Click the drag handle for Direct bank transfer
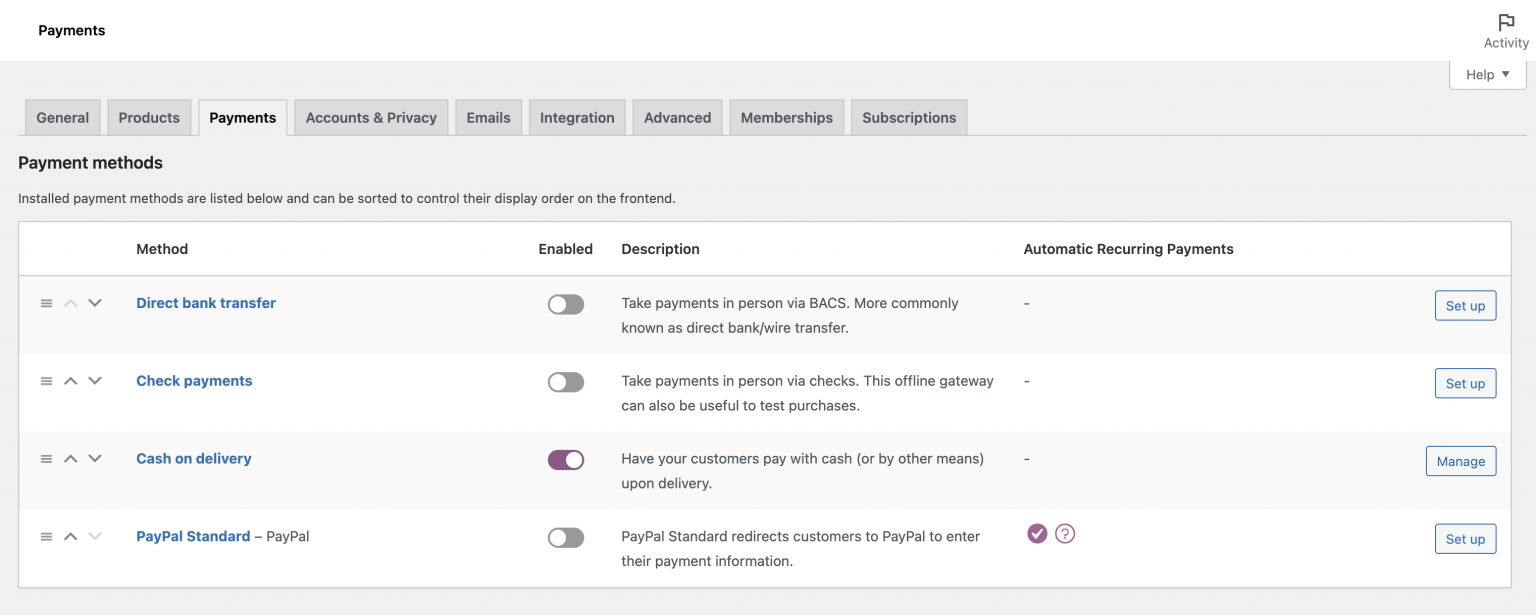 coord(46,303)
